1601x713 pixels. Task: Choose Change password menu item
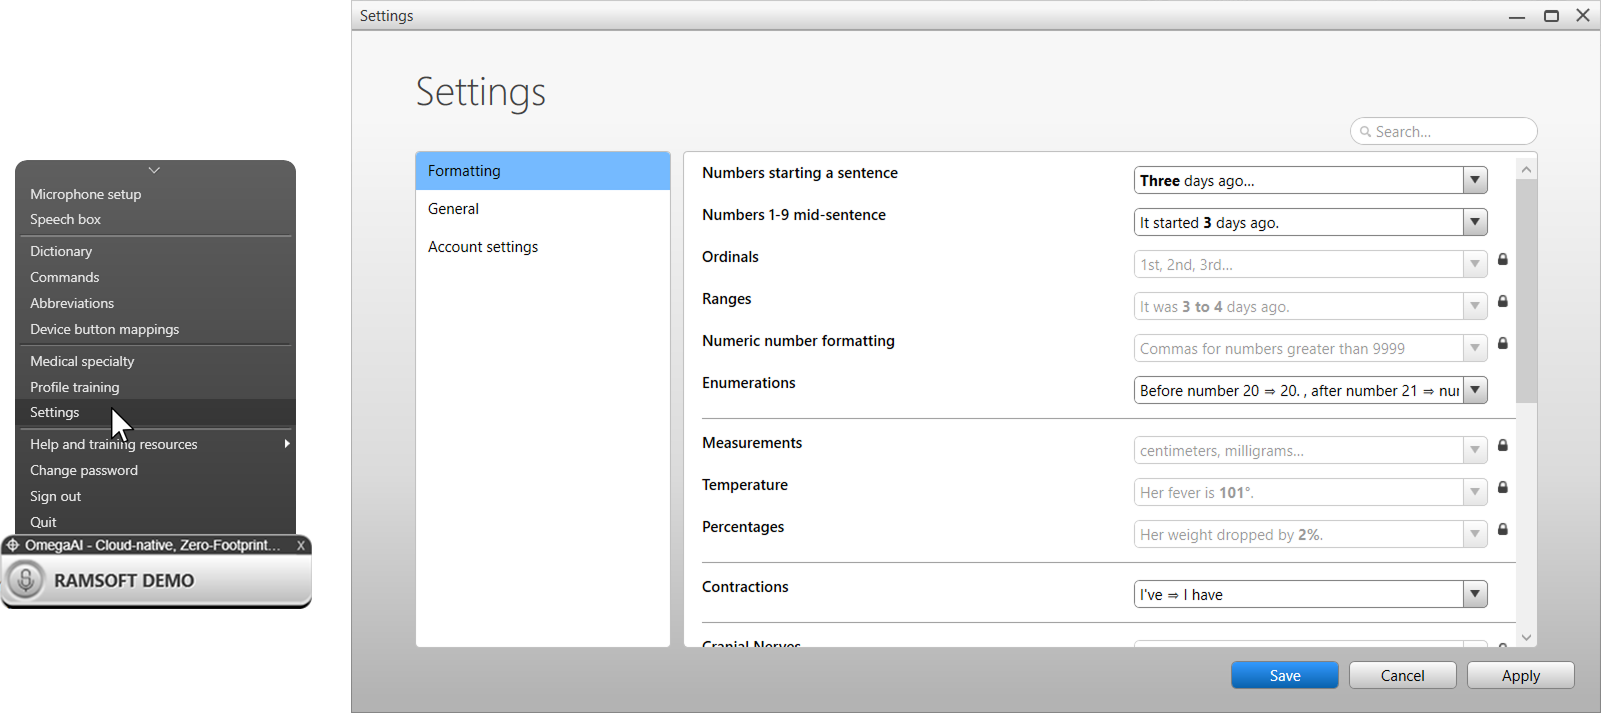156,470
